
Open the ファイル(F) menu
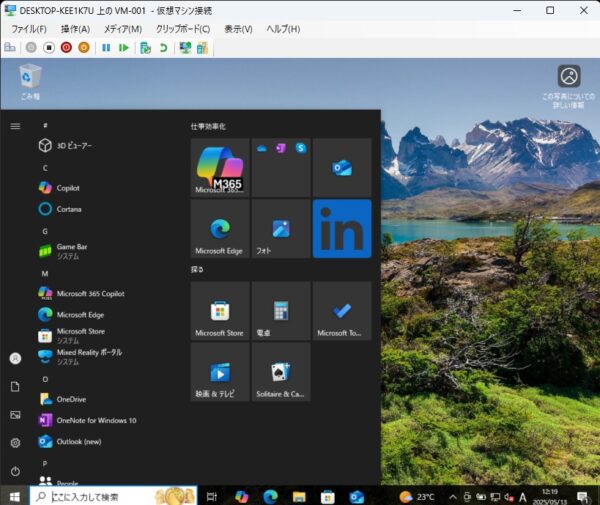[29, 29]
